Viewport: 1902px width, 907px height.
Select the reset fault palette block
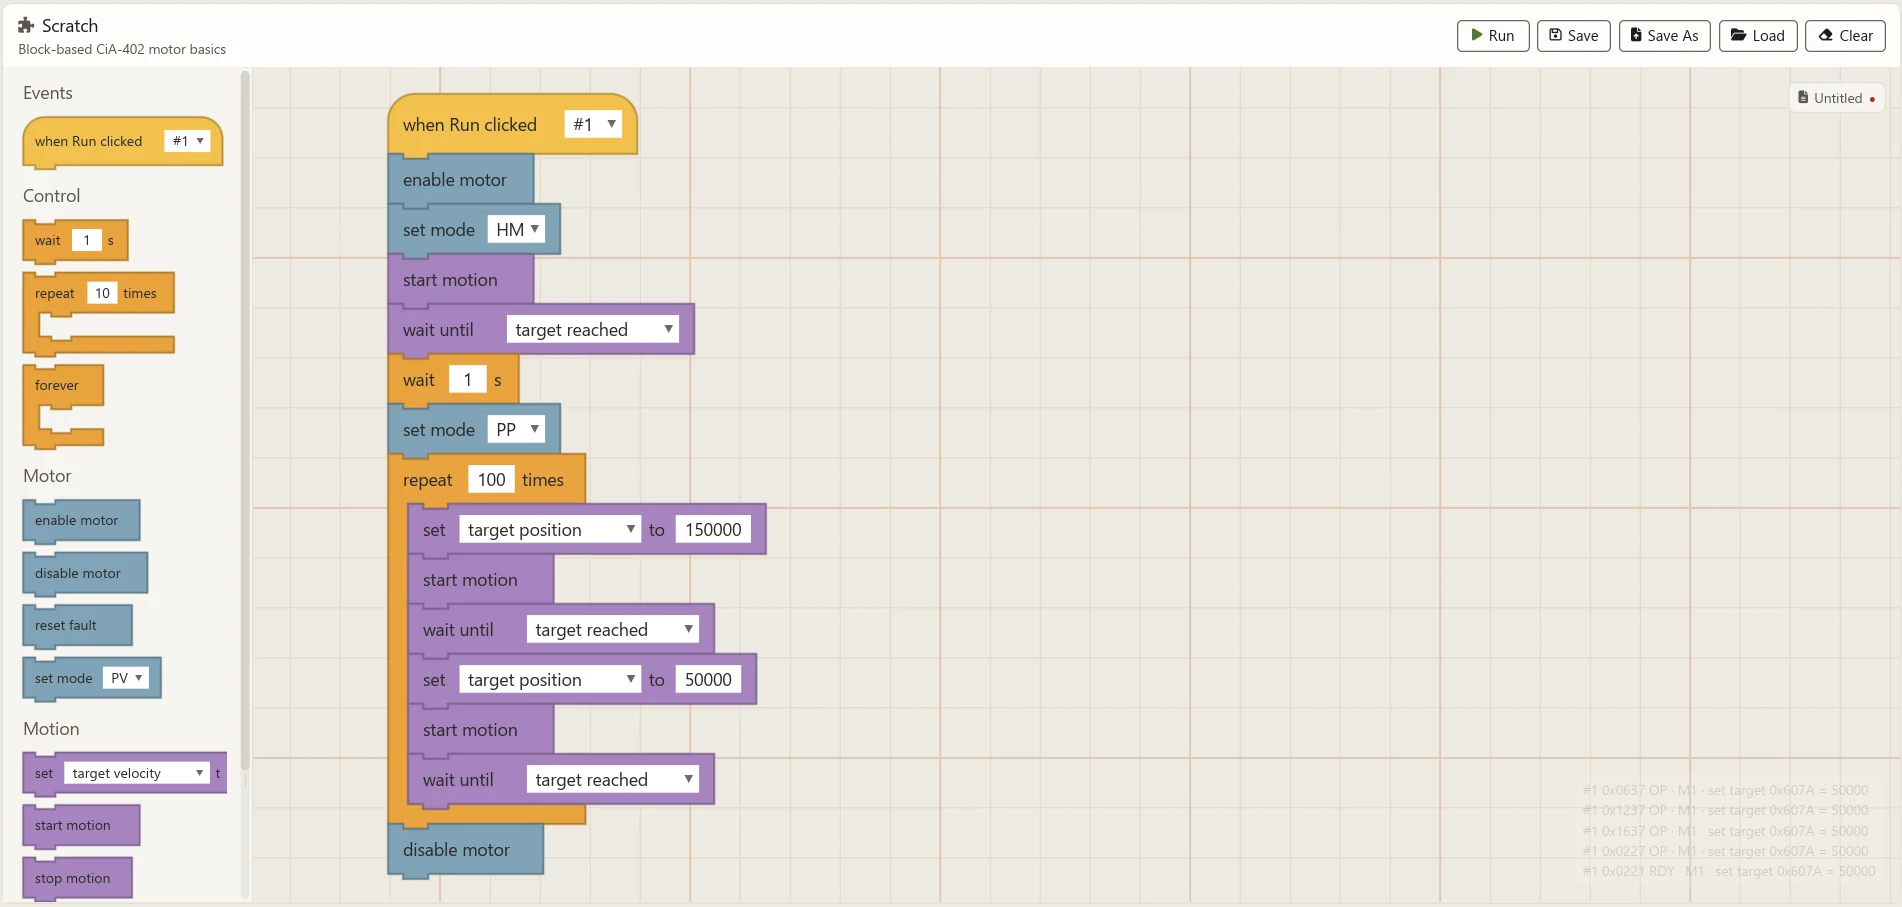tap(77, 626)
